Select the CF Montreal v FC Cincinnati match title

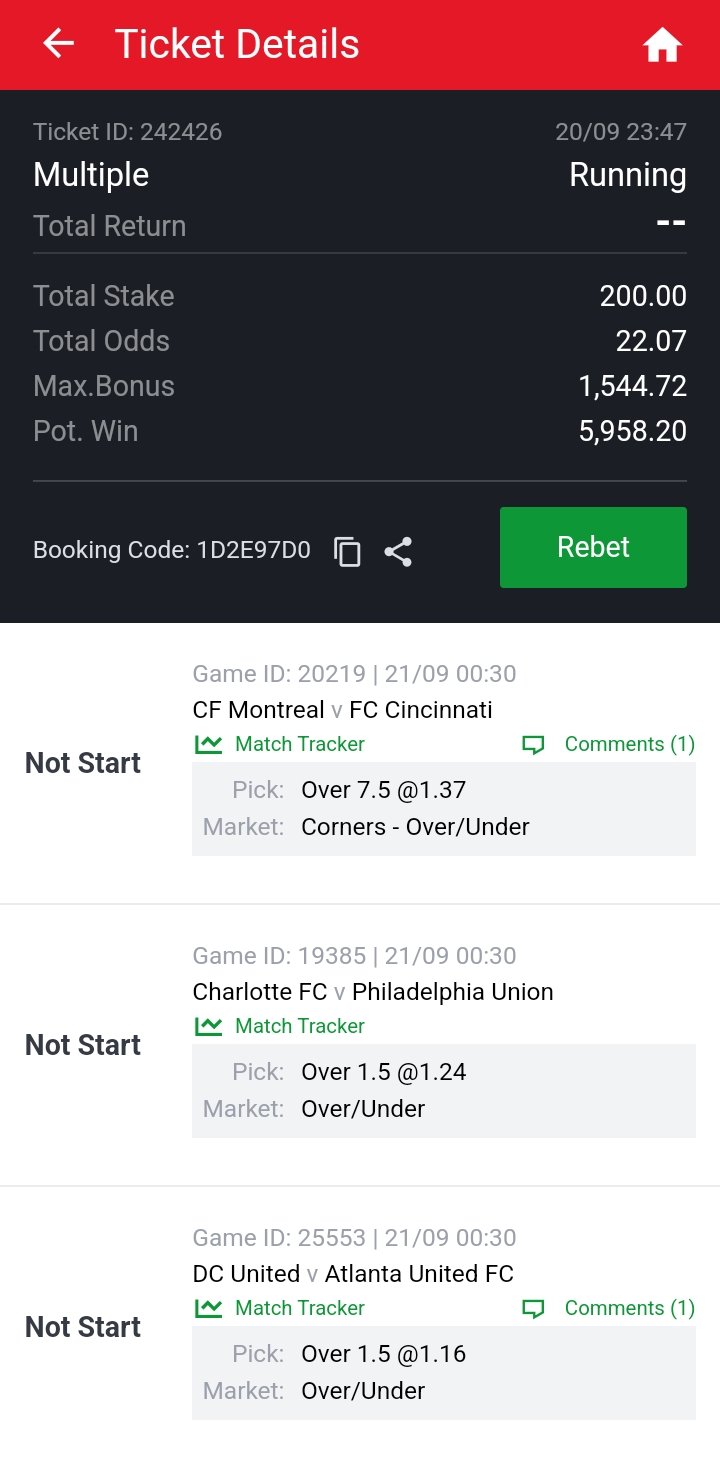tap(342, 710)
